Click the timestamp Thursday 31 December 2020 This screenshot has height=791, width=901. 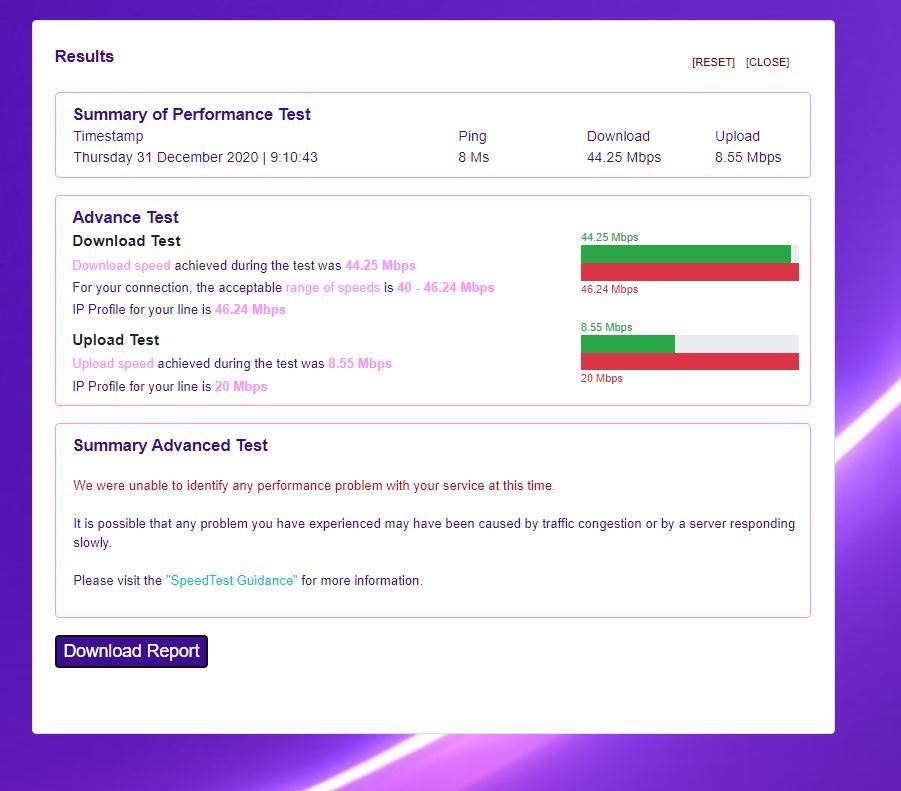click(195, 157)
